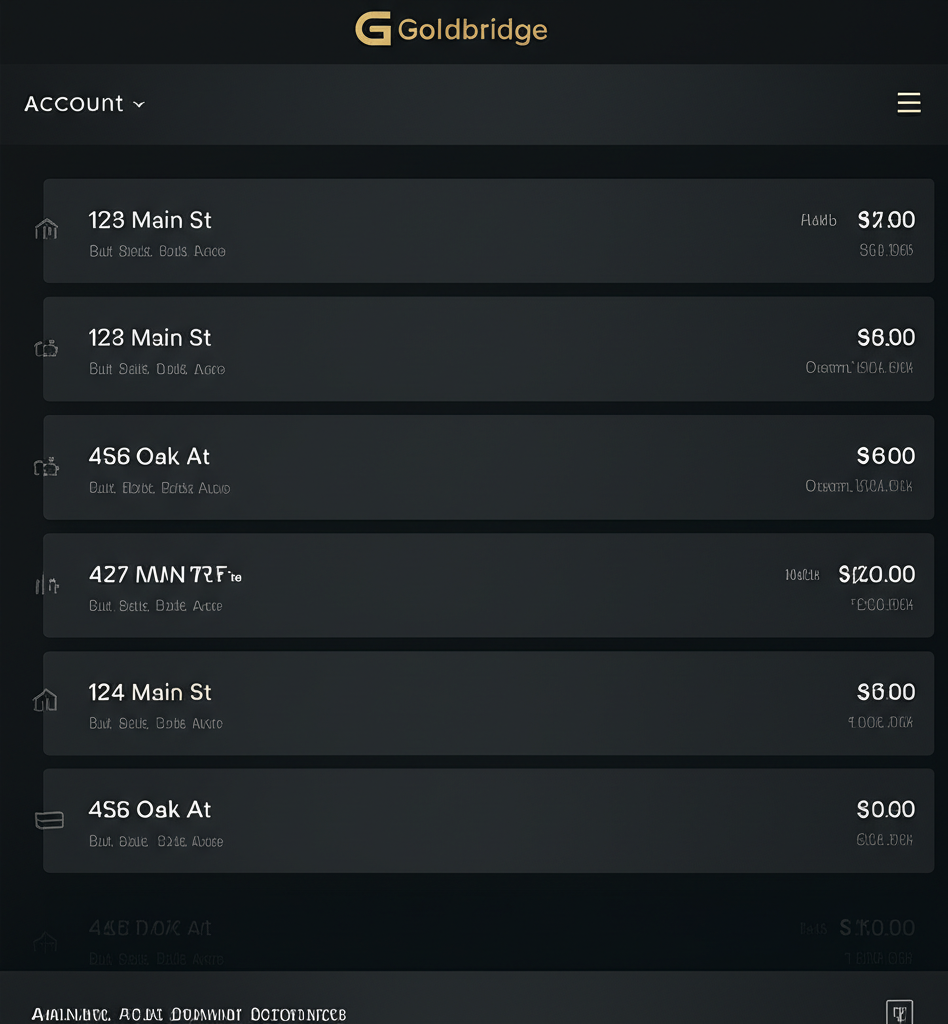Collapse the Account selector arrow
The image size is (948, 1024).
[x=138, y=104]
